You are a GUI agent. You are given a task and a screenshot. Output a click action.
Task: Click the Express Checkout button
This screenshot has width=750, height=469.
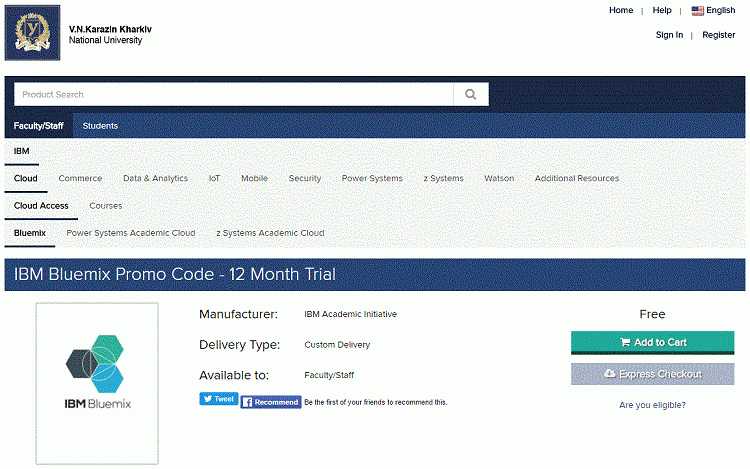pos(652,374)
